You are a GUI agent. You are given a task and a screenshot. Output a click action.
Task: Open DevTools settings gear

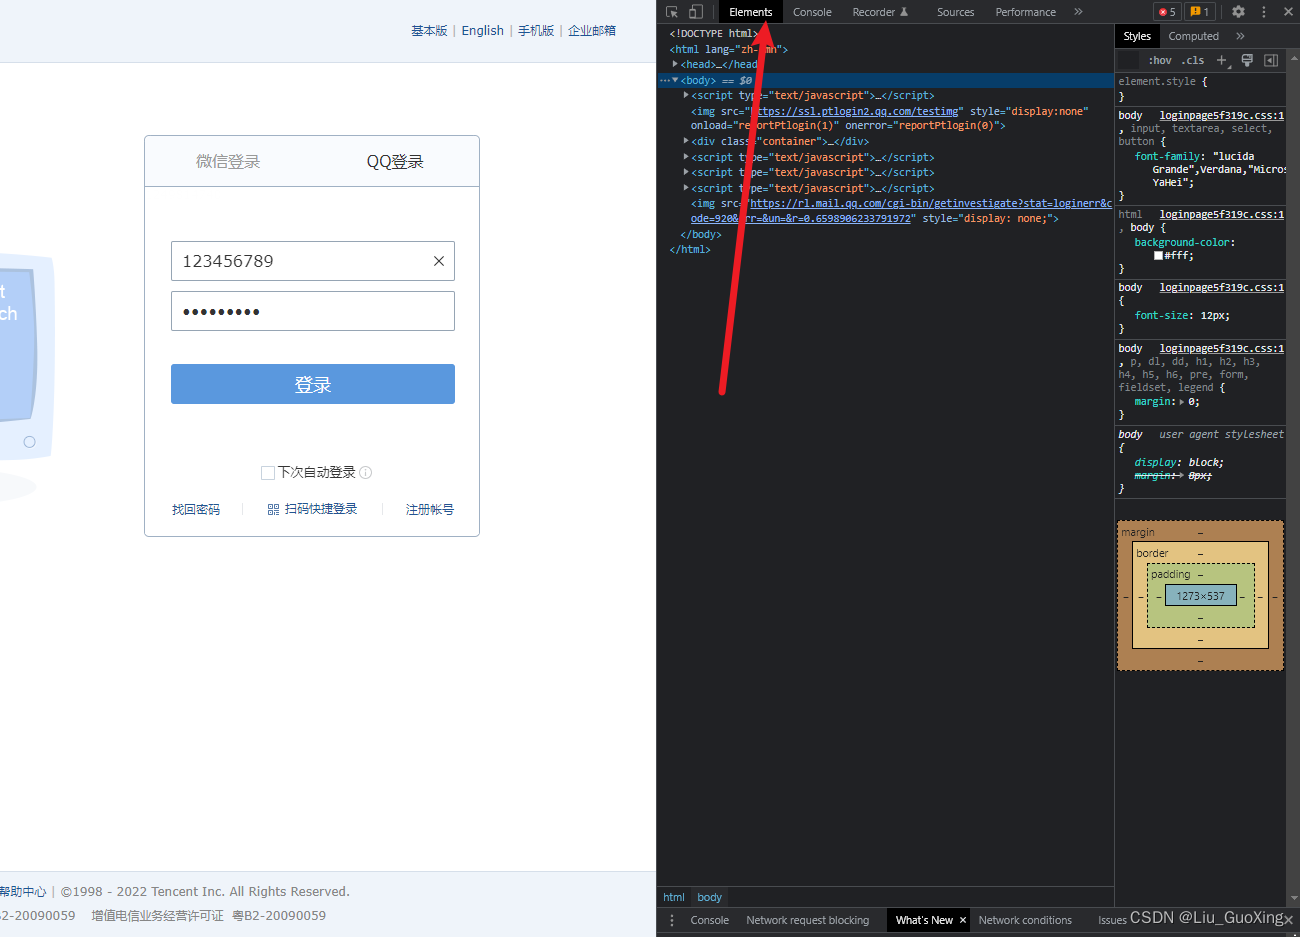(1238, 12)
